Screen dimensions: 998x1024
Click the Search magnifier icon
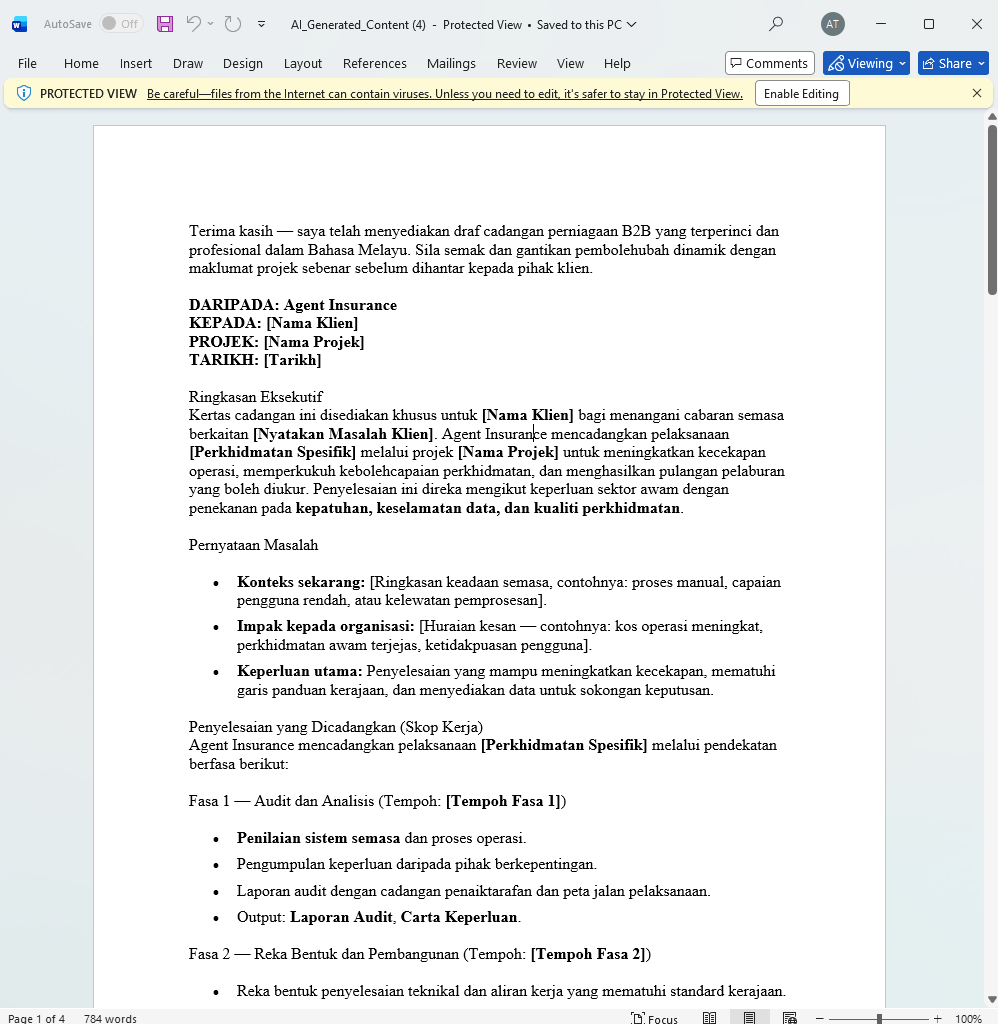[x=776, y=24]
